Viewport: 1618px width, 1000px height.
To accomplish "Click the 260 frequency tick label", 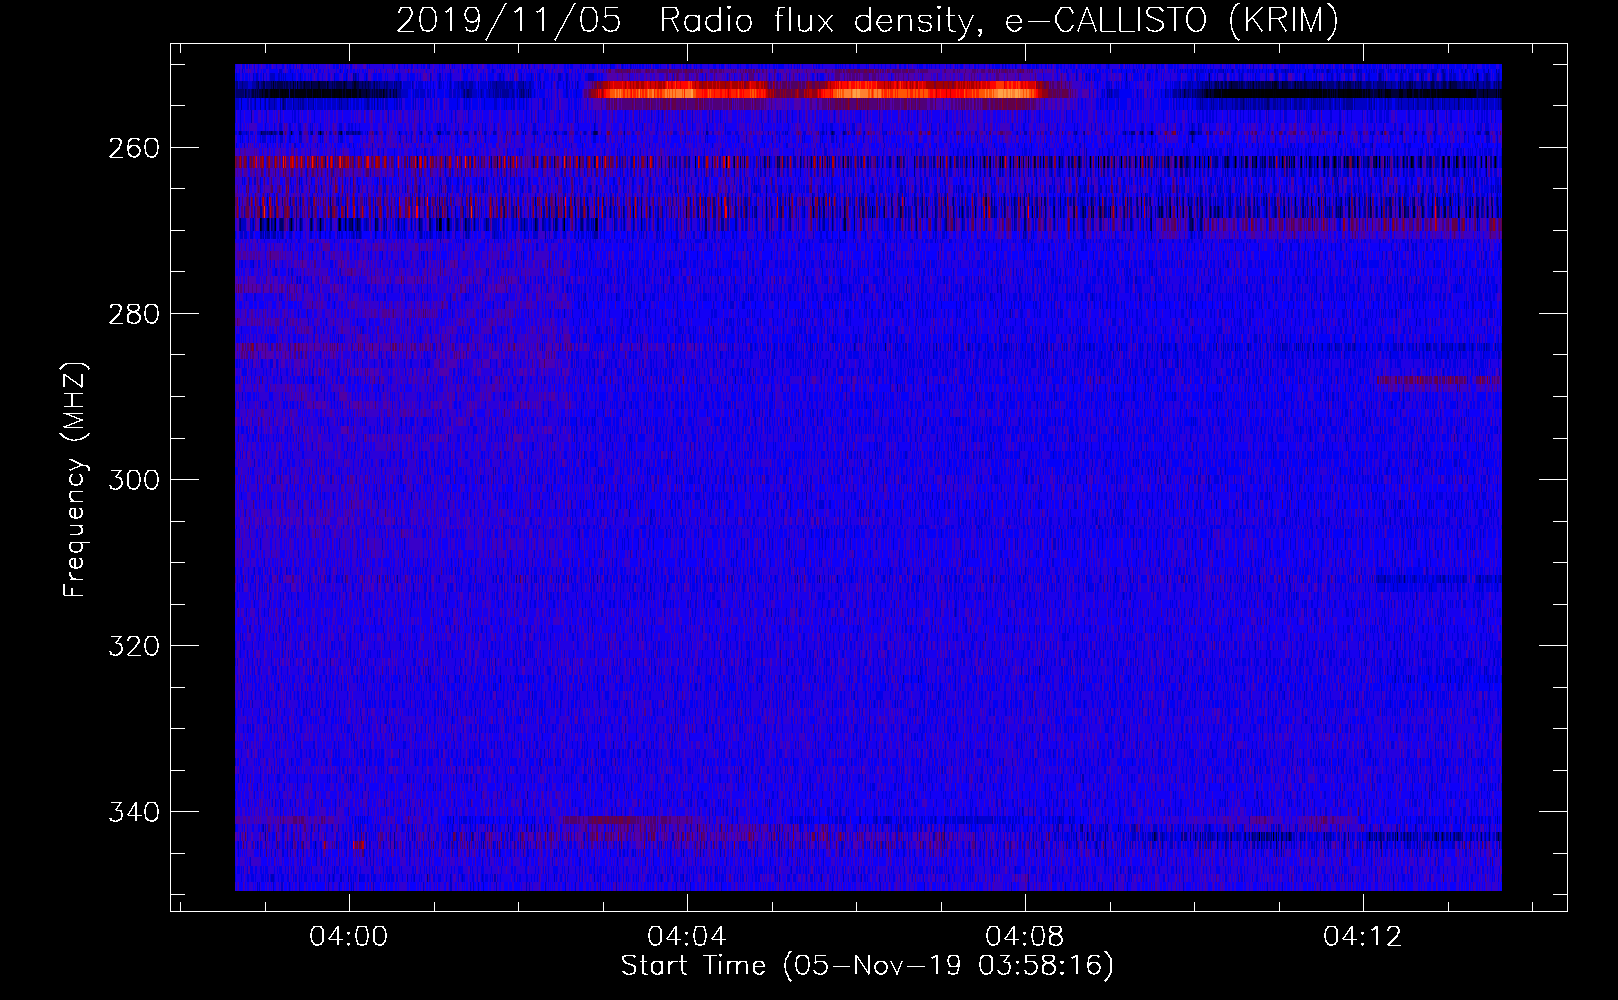I will (x=134, y=148).
